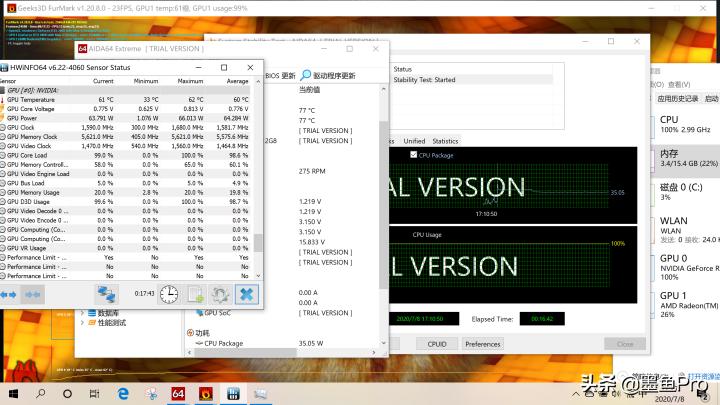
Task: Select the GPU Memory Clock row
Action: click(x=125, y=136)
